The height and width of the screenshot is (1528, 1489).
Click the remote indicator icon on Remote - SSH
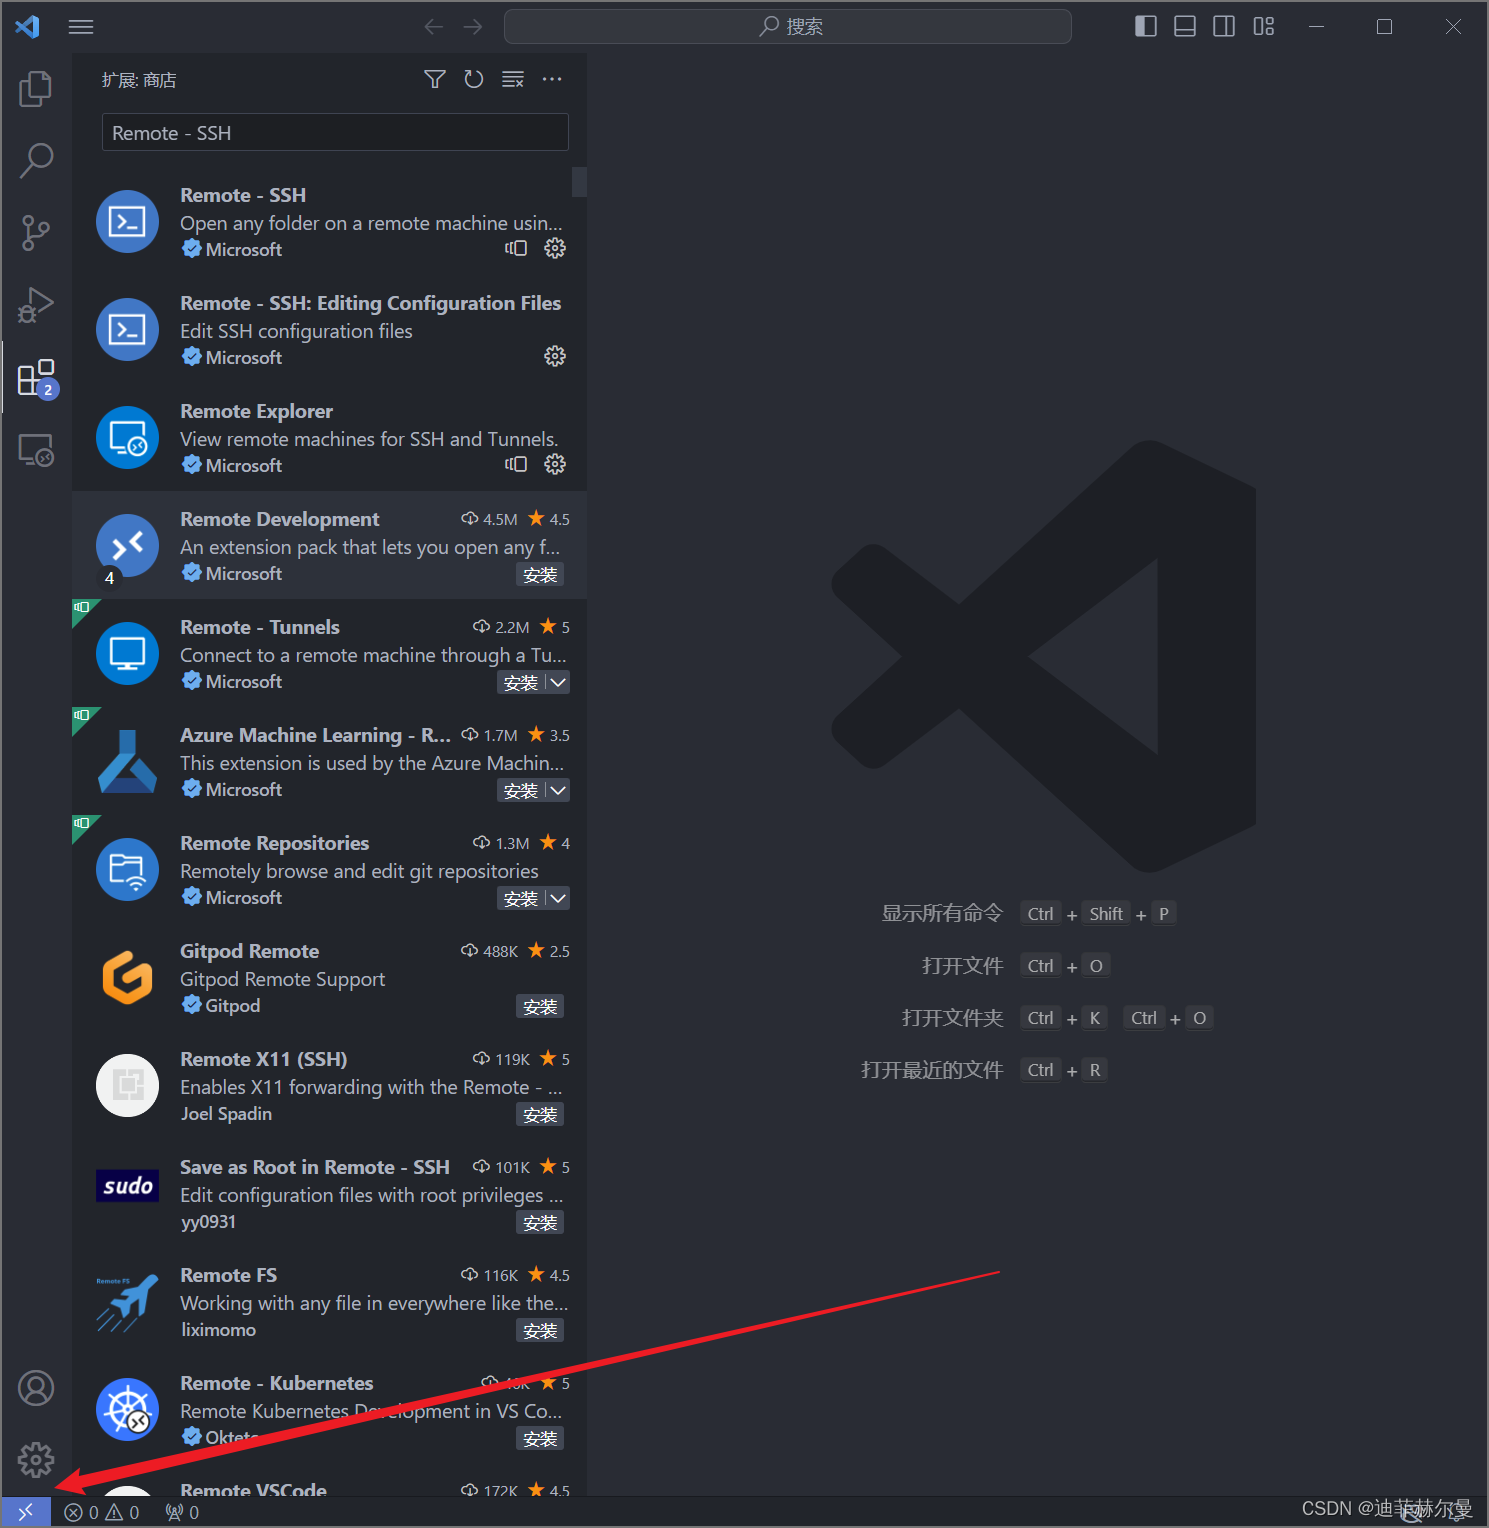[x=516, y=248]
